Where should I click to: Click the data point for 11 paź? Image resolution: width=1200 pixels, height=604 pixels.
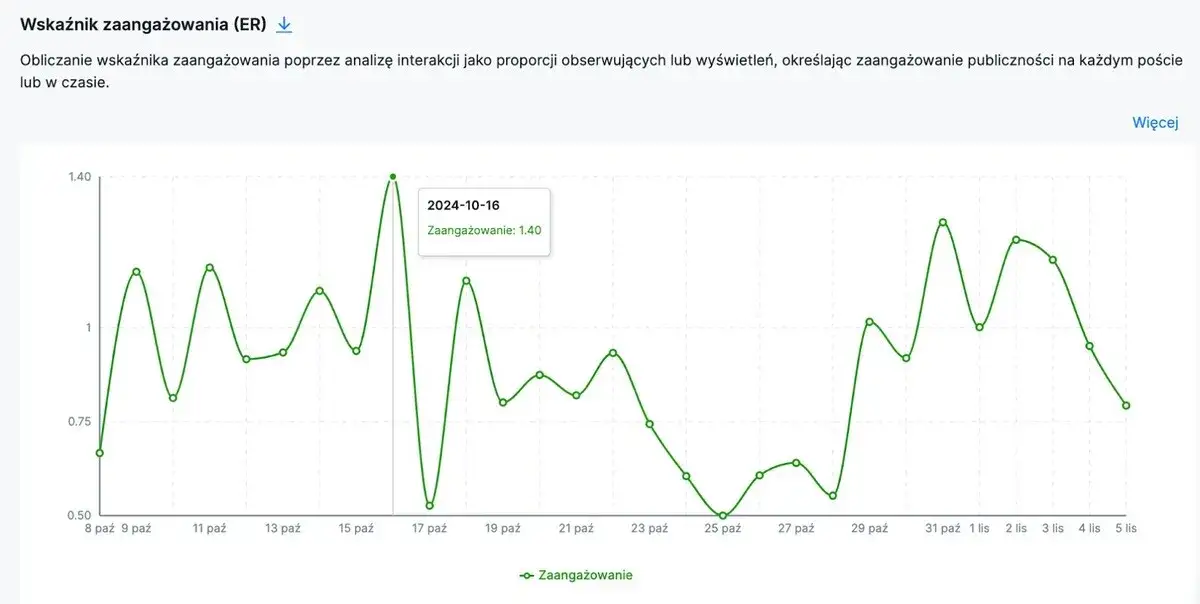pos(210,267)
